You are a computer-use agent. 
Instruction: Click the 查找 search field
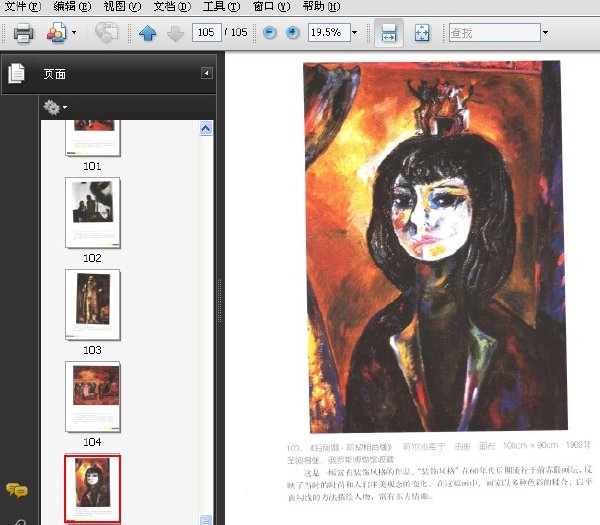point(494,33)
